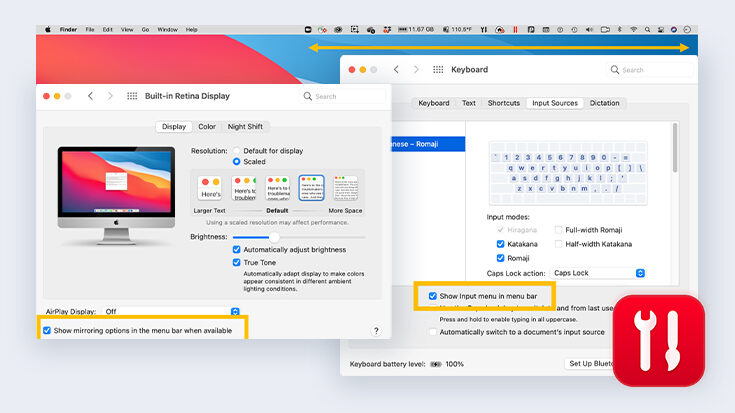Click the eye icon in menu bar
The width and height of the screenshot is (735, 413).
tap(338, 30)
